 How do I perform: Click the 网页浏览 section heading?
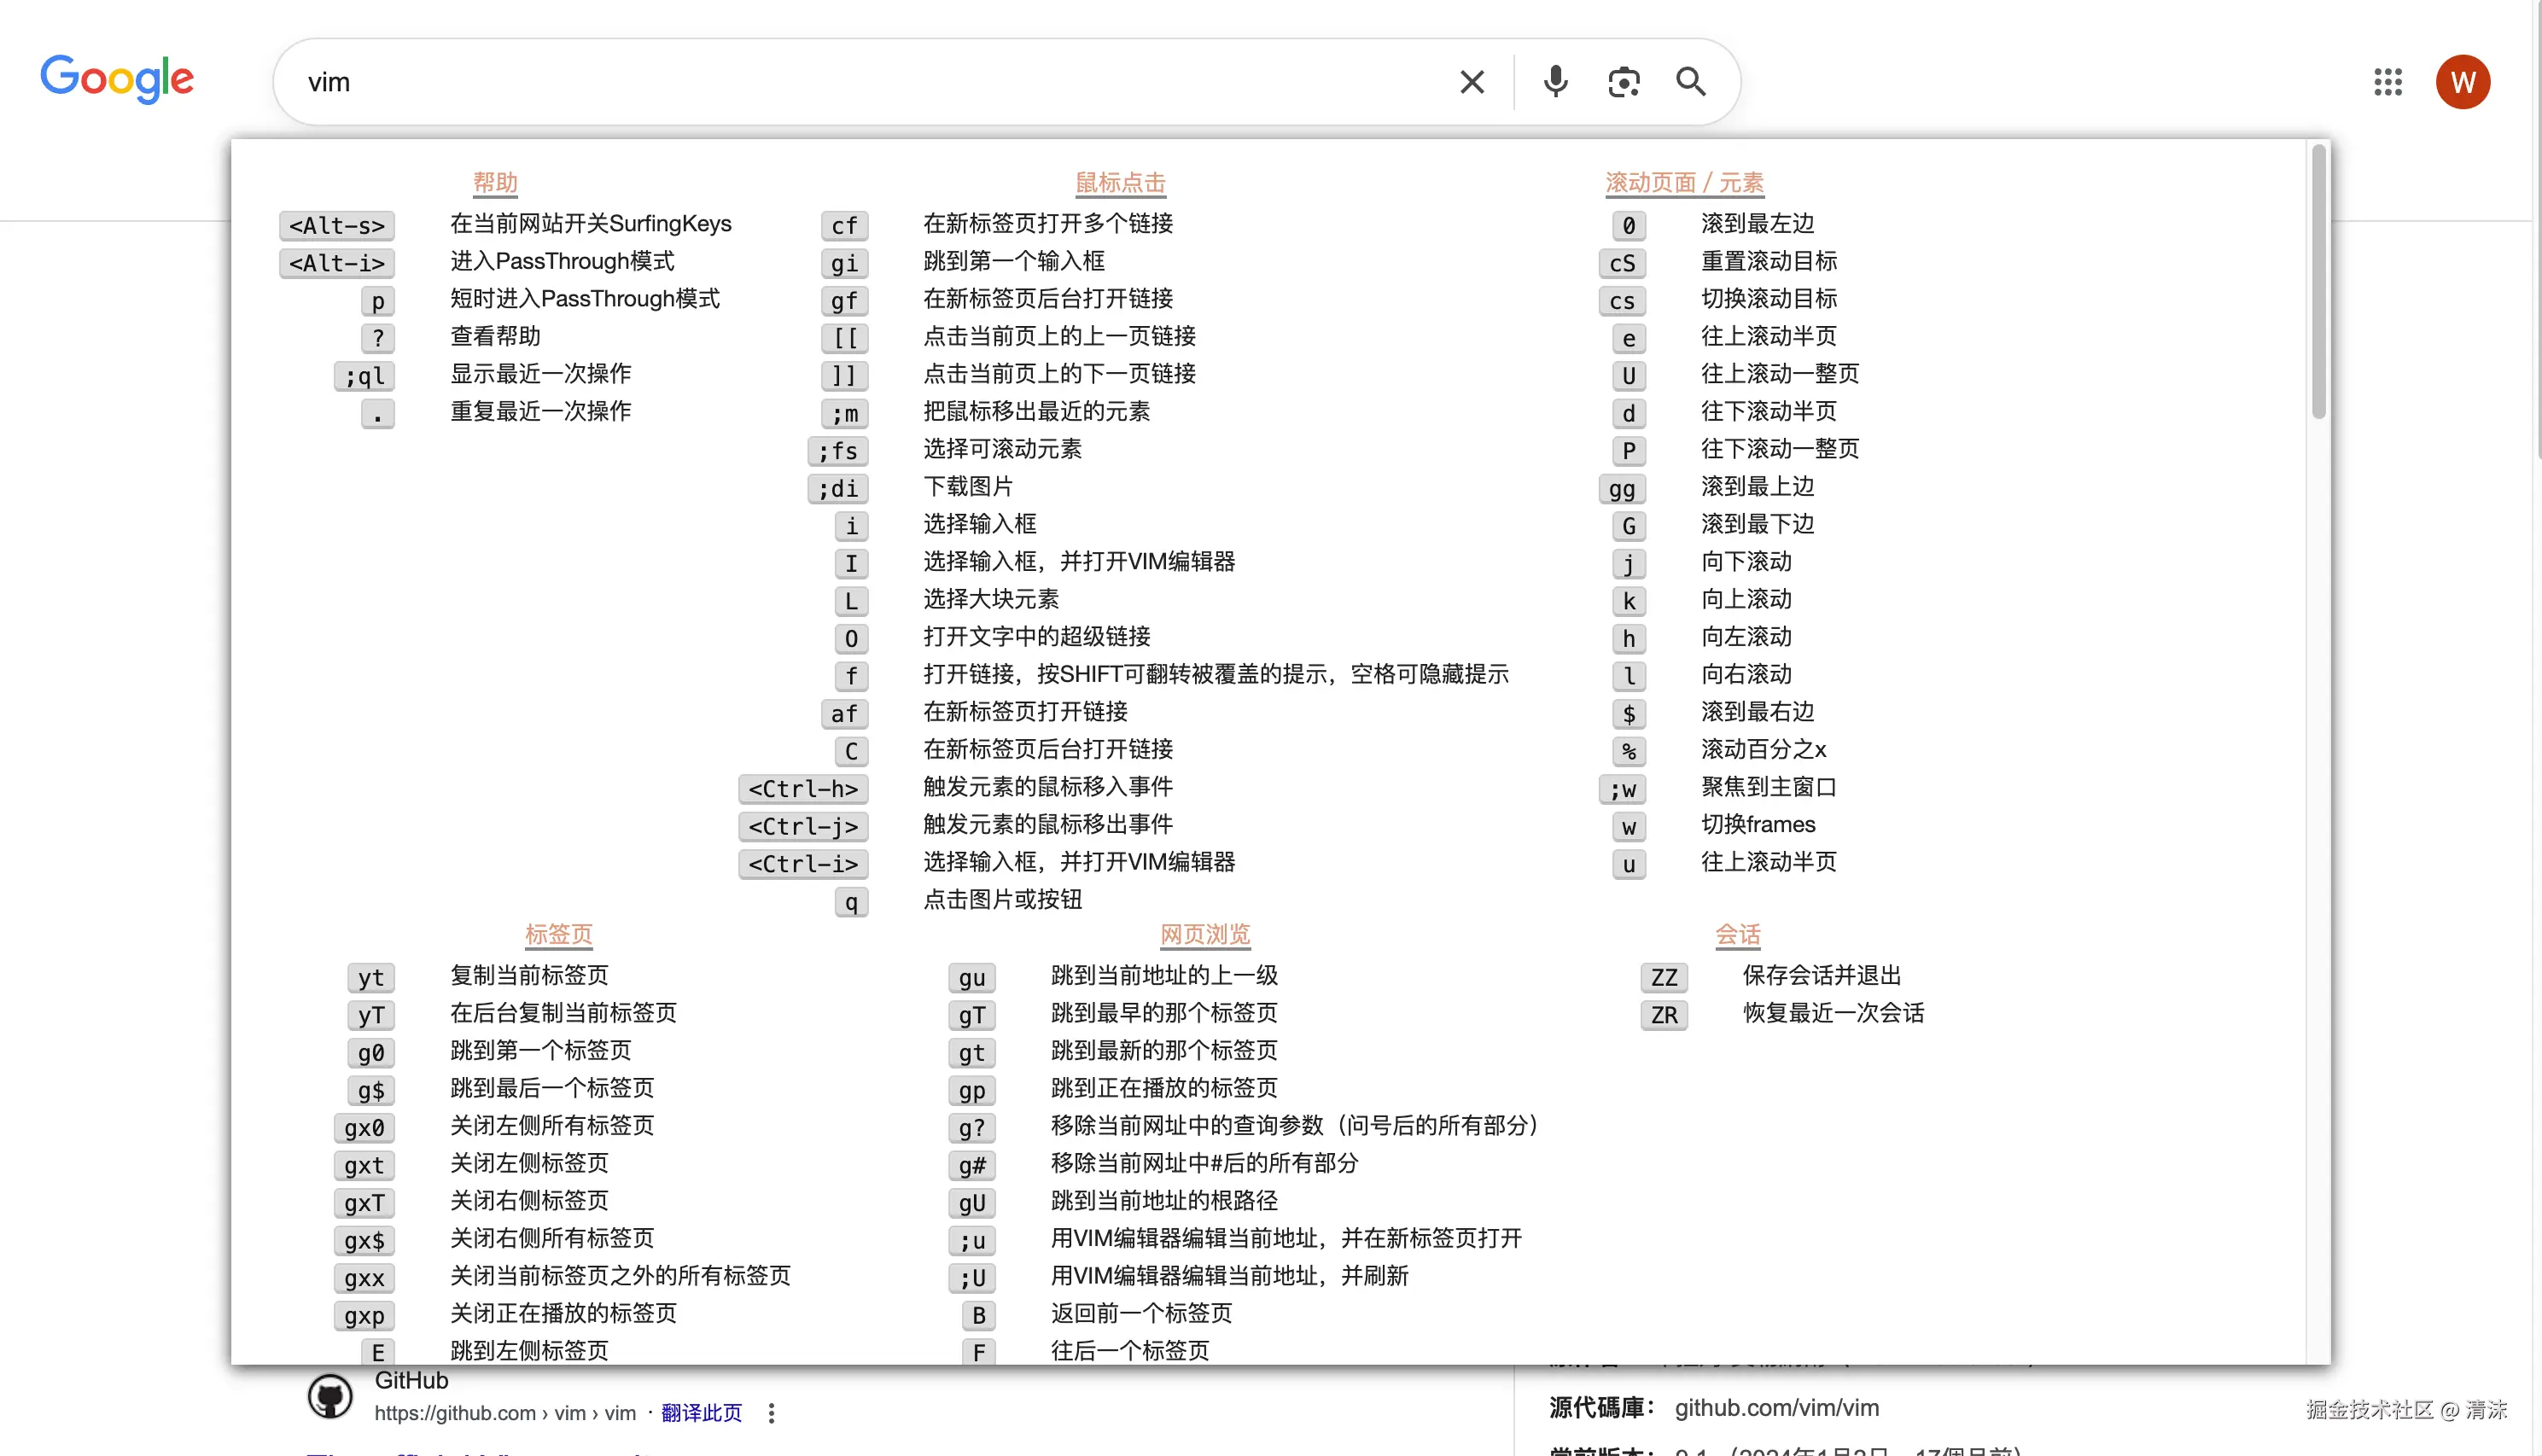pyautogui.click(x=1204, y=934)
